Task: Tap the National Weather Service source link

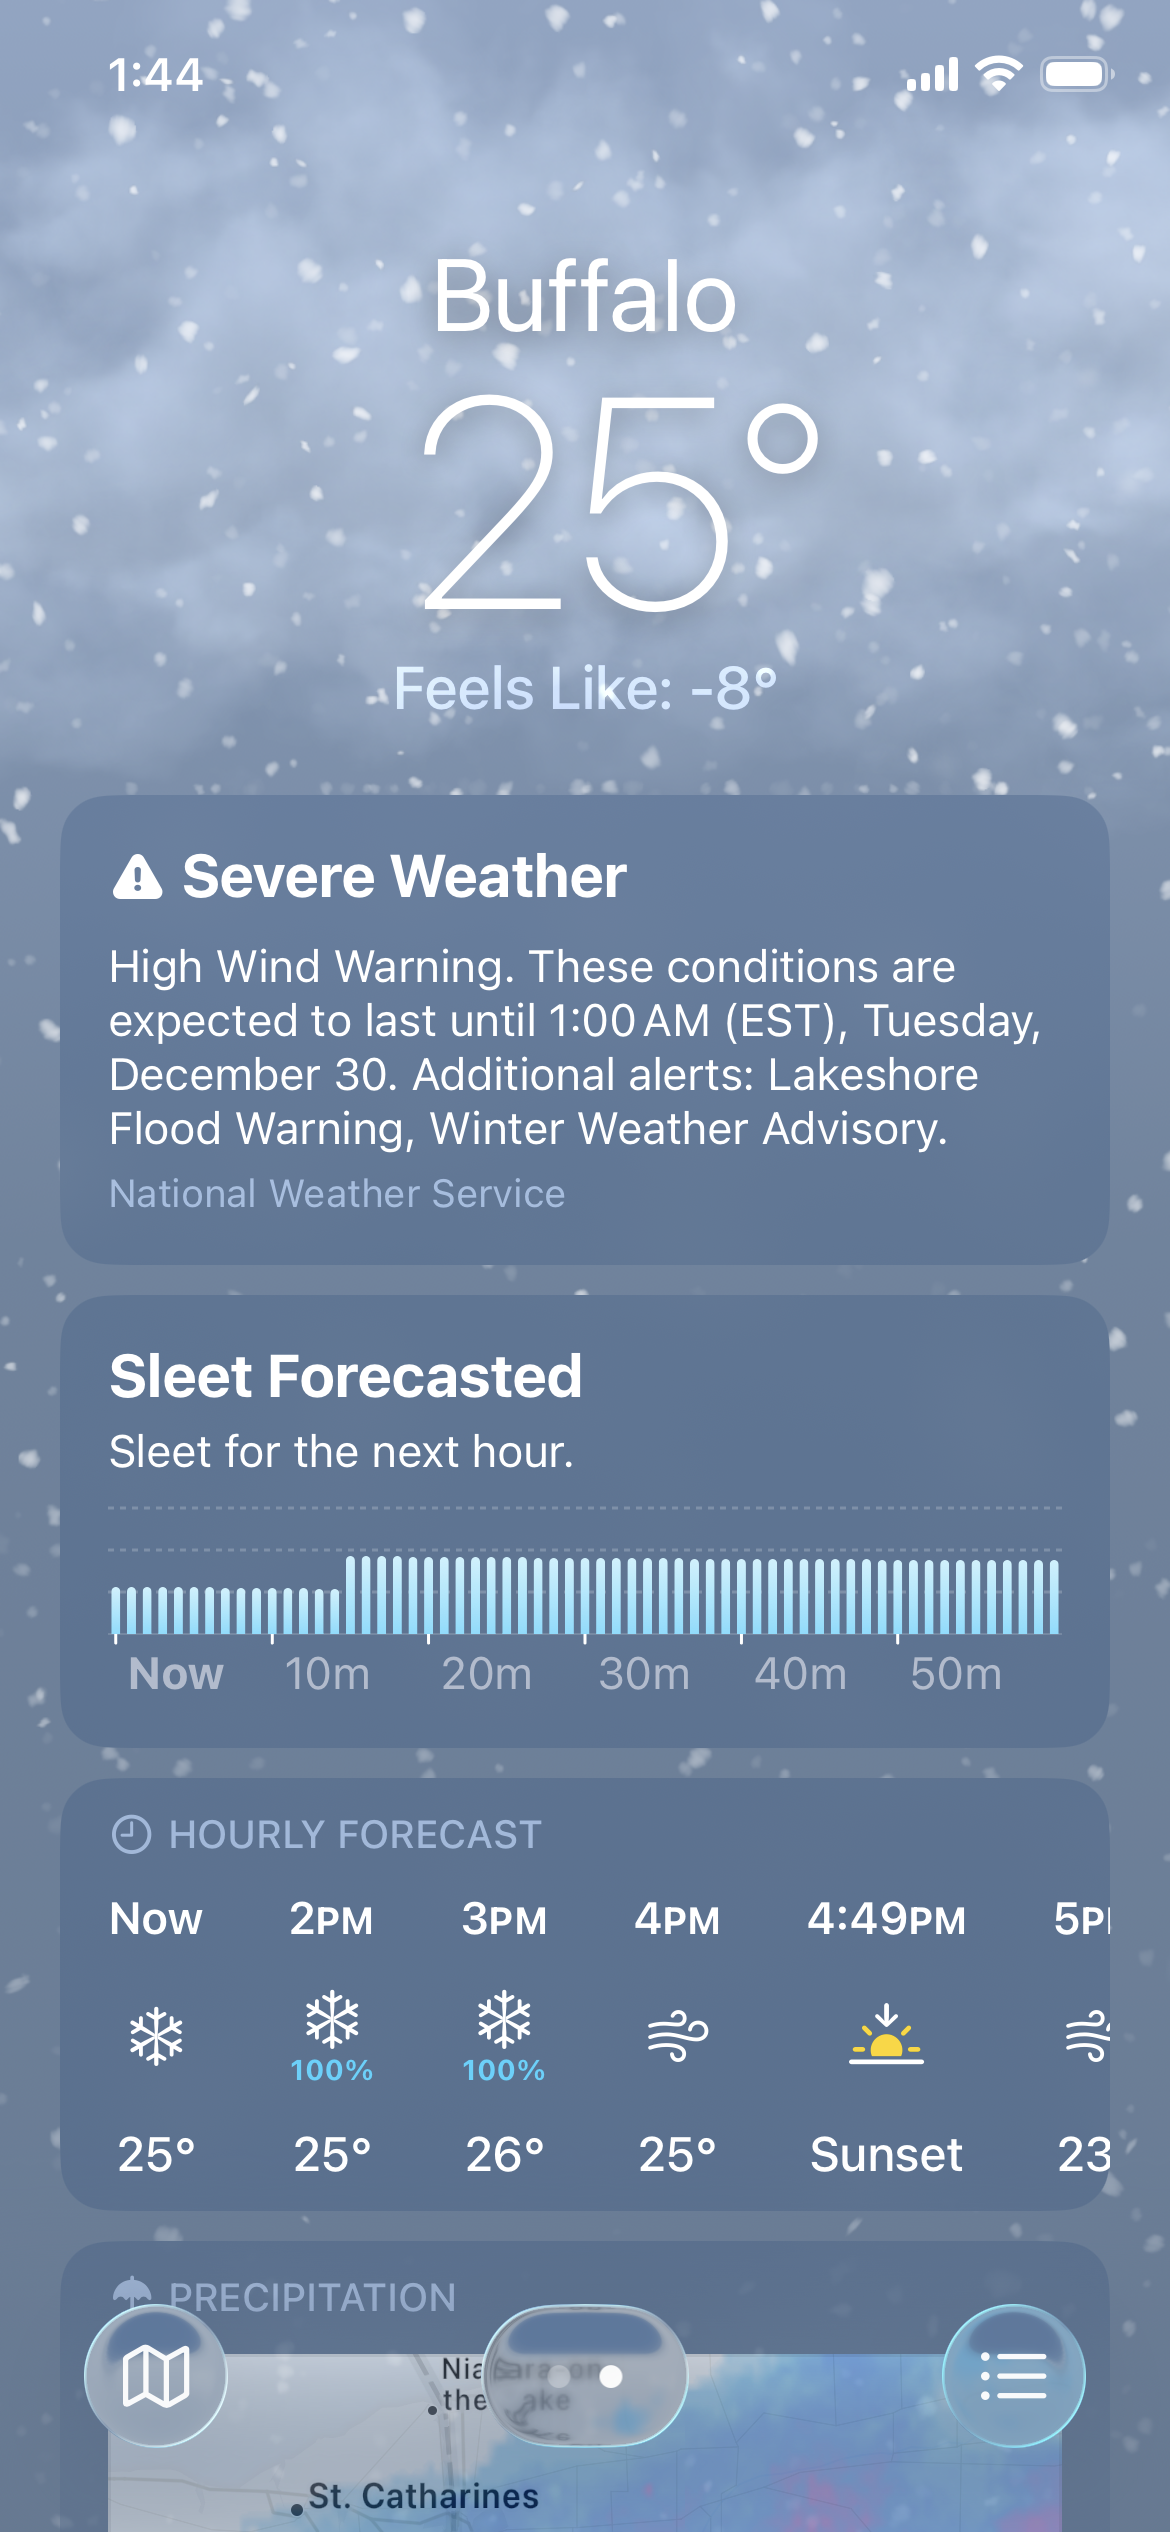Action: coord(337,1194)
